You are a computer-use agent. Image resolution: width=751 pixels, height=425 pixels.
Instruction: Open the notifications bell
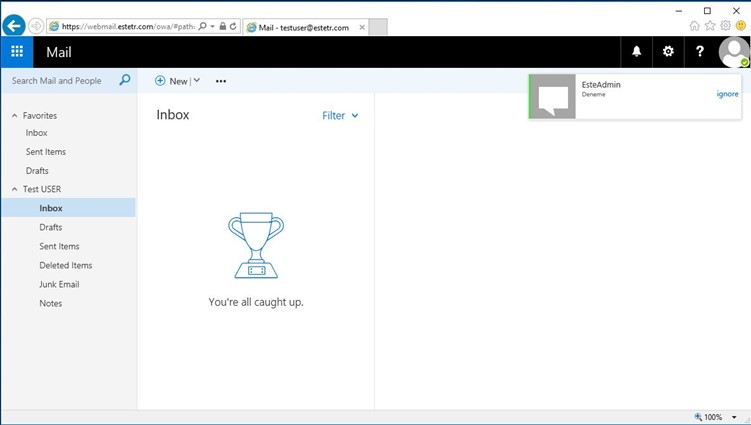[636, 51]
